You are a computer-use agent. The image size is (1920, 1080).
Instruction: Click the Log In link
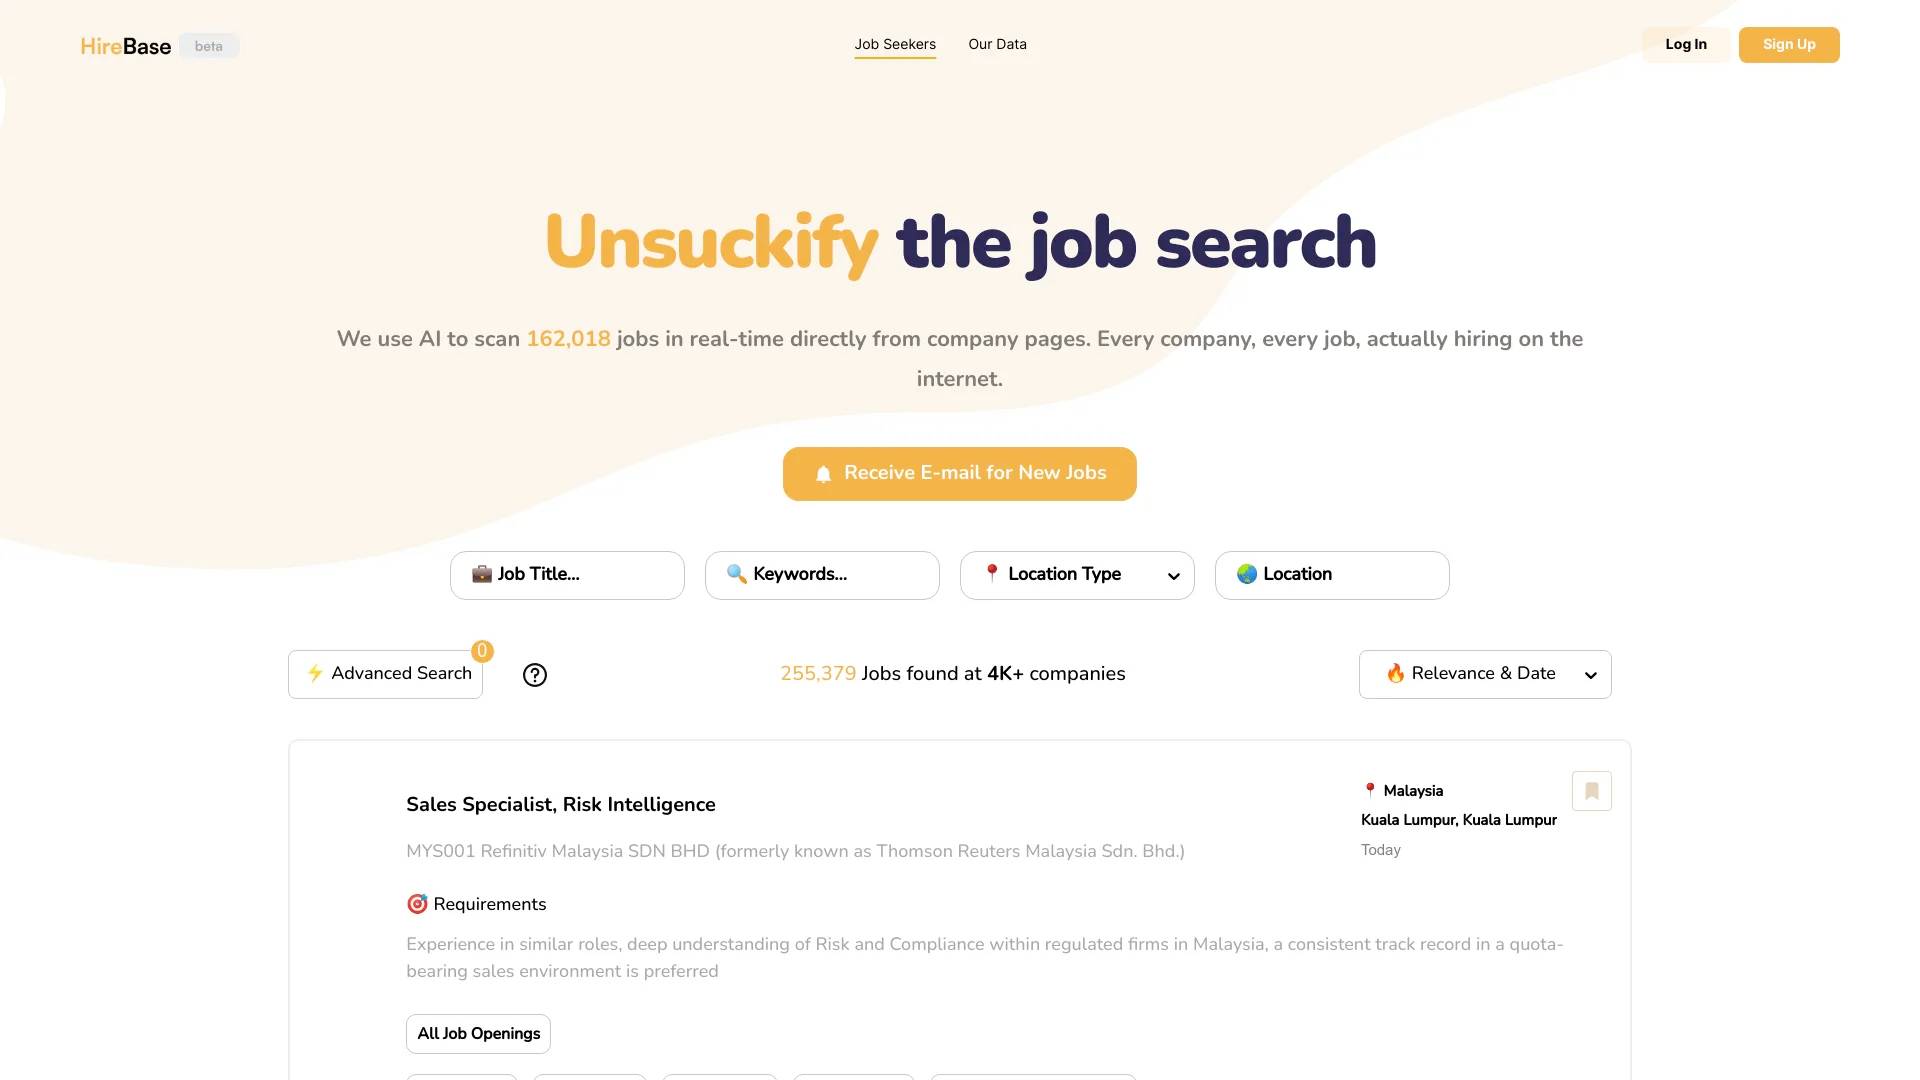tap(1685, 44)
